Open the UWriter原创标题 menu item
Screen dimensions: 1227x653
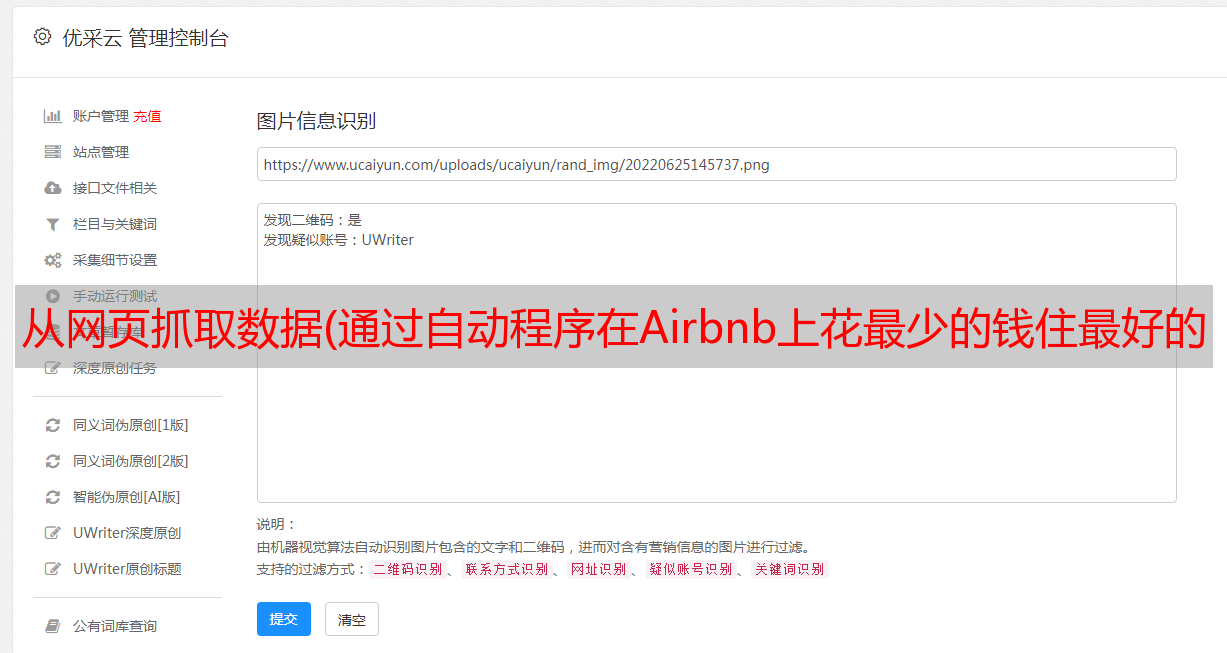click(127, 569)
